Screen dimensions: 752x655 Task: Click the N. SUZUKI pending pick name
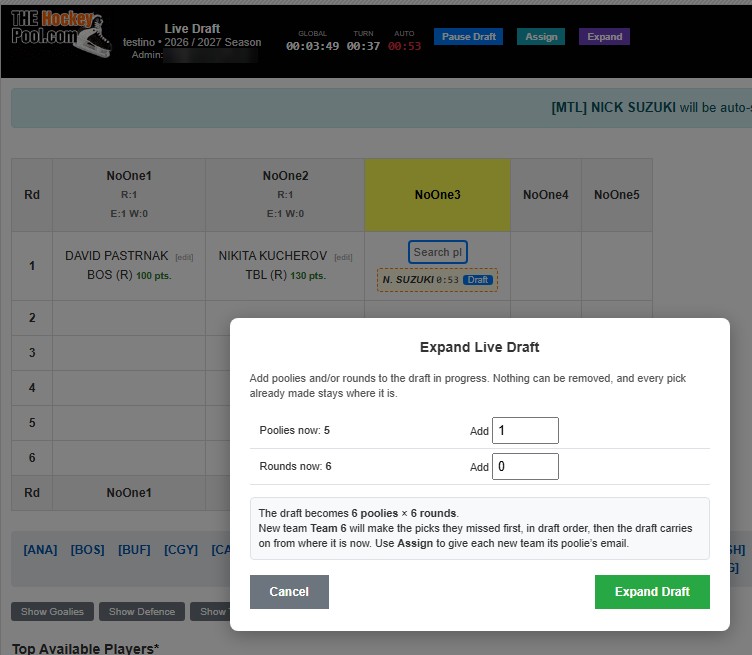(408, 280)
